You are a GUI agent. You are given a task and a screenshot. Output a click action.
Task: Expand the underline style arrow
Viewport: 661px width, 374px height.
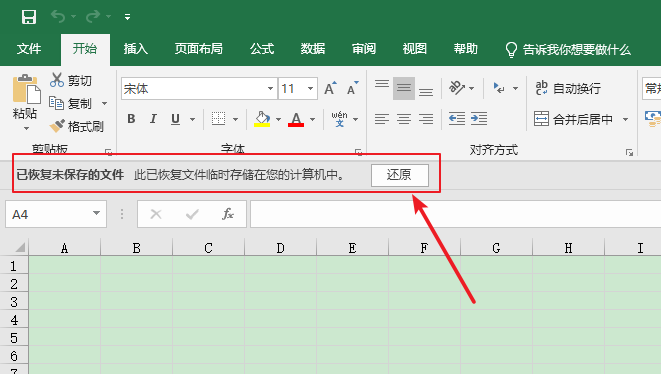192,120
